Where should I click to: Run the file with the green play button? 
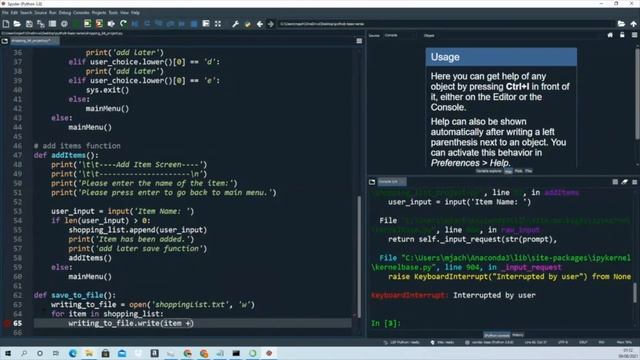click(x=76, y=24)
